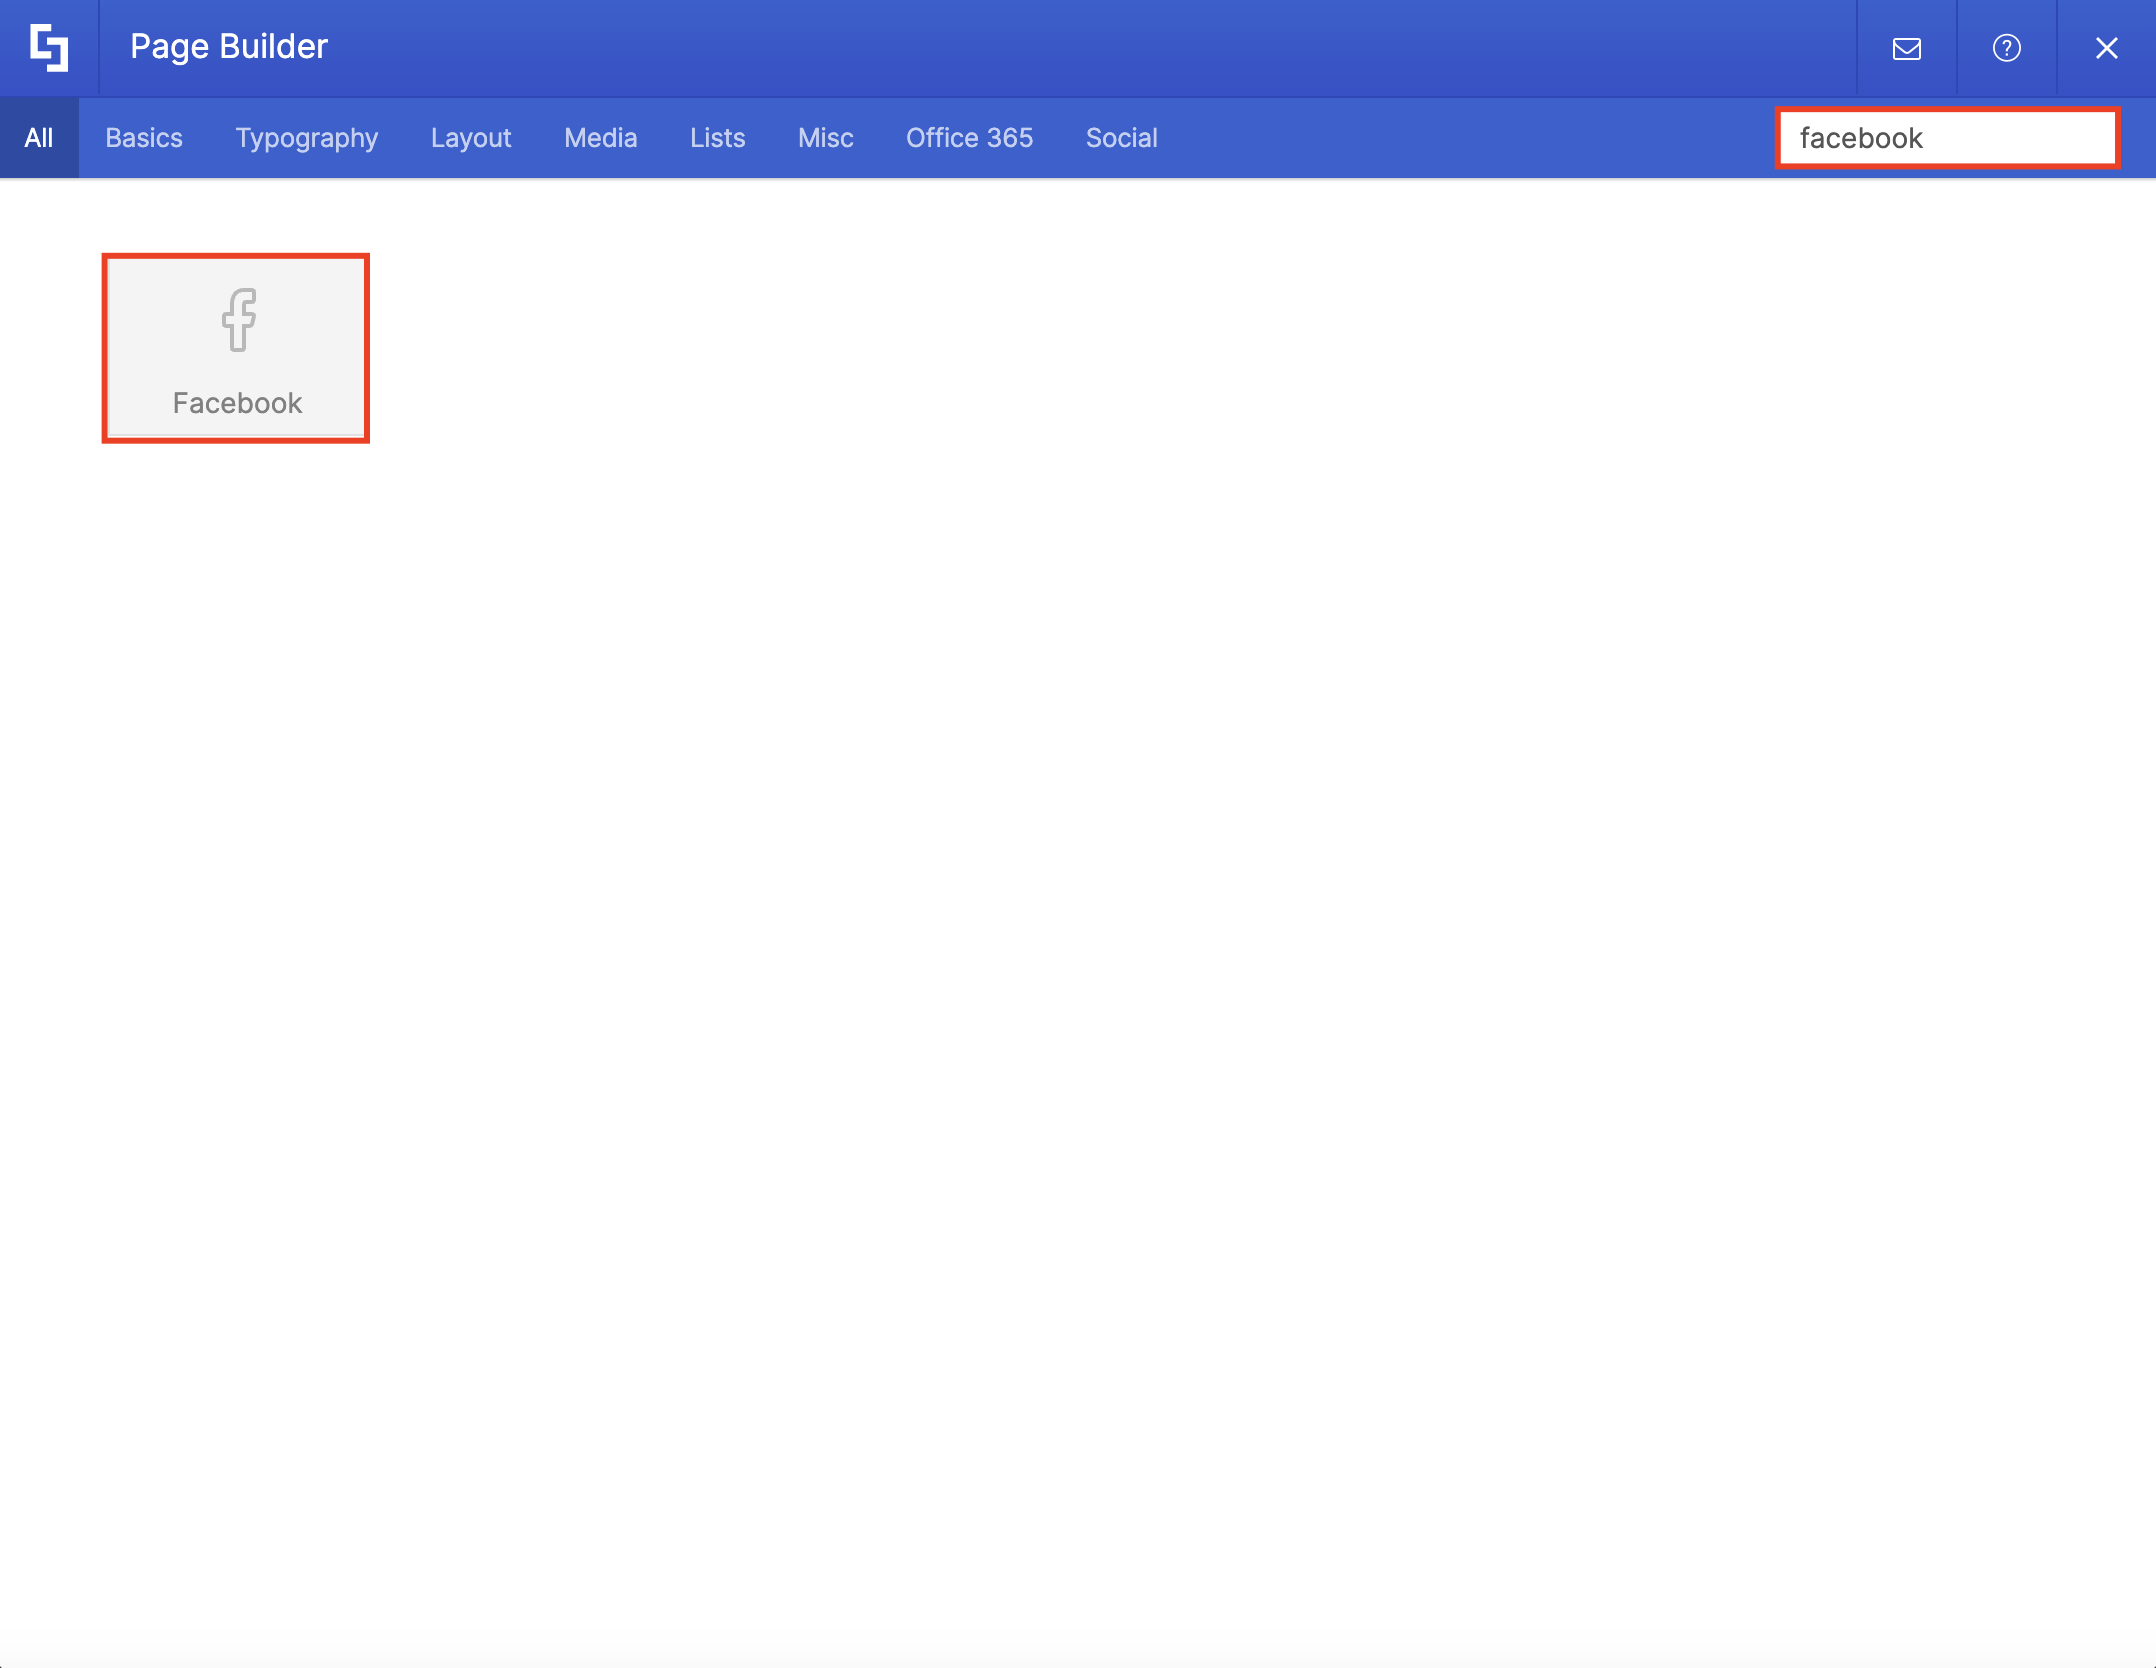Show all widgets via the All tab

click(x=39, y=137)
